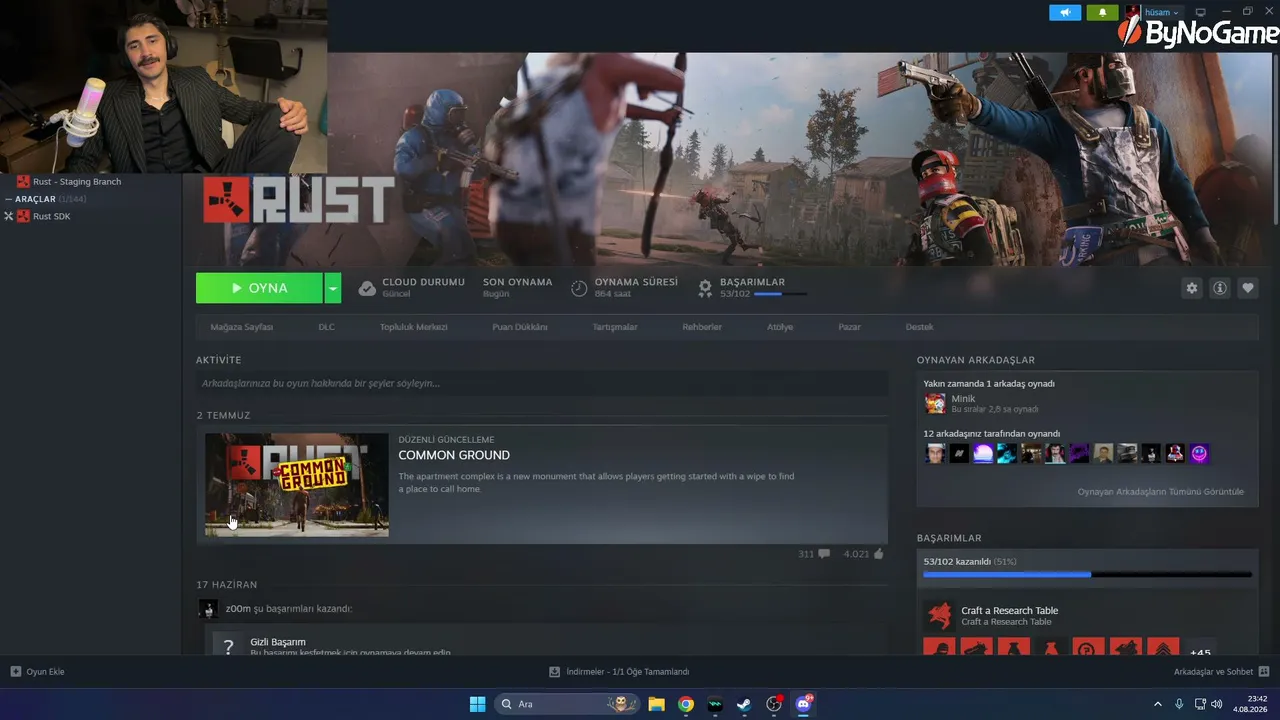Click the play time clock icon
The image size is (1280, 720).
(579, 288)
